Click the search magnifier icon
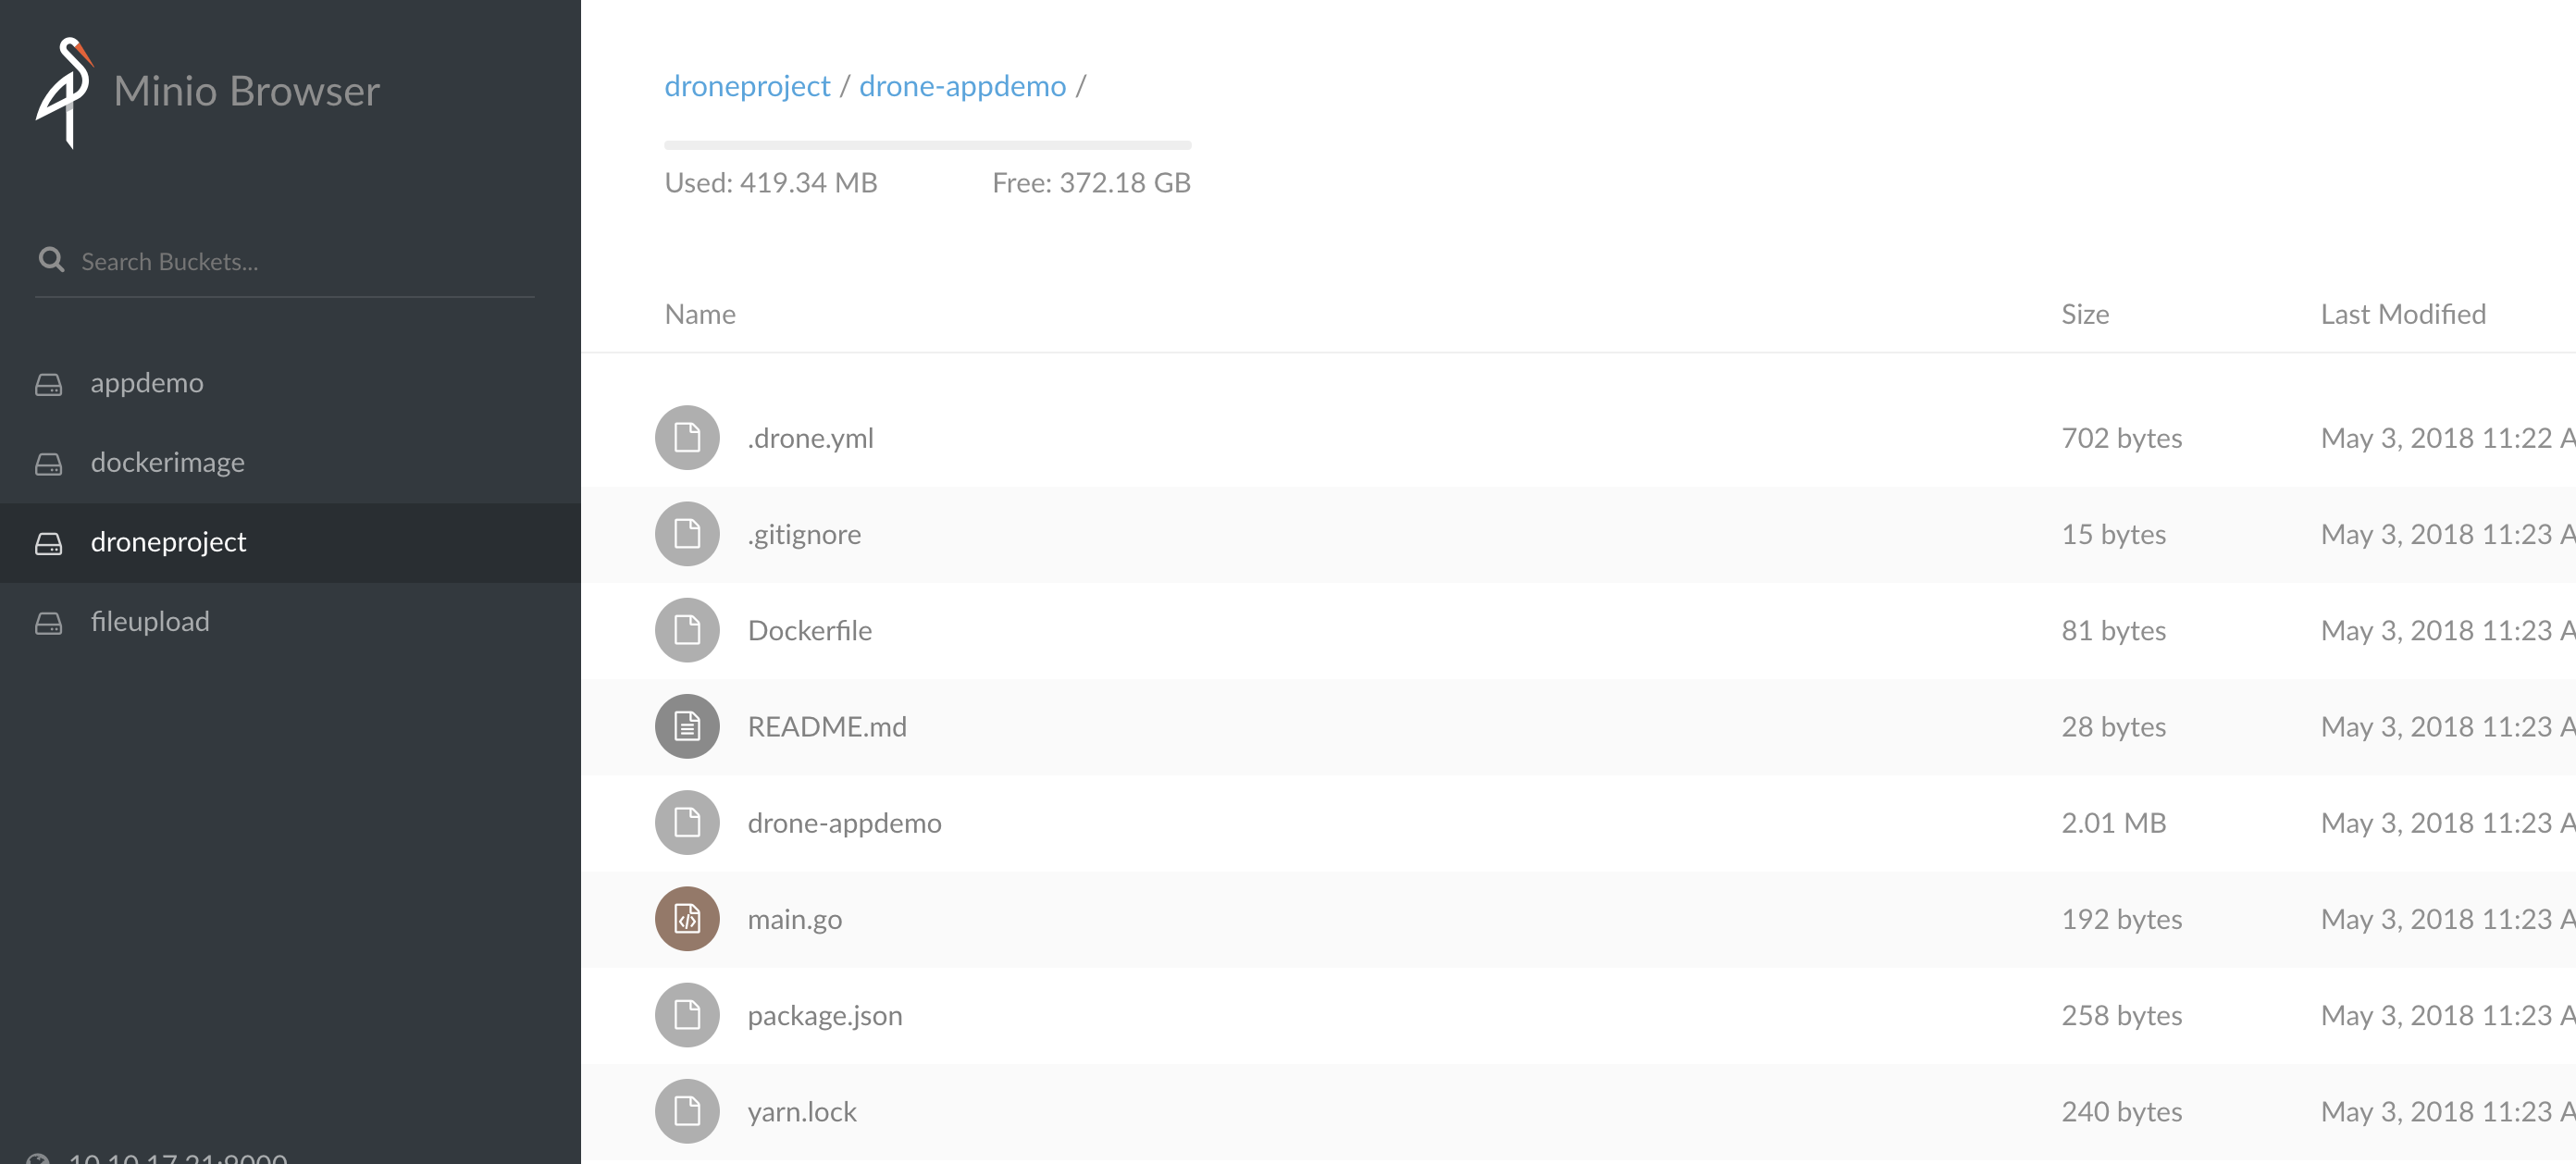The height and width of the screenshot is (1164, 2576). coord(51,260)
